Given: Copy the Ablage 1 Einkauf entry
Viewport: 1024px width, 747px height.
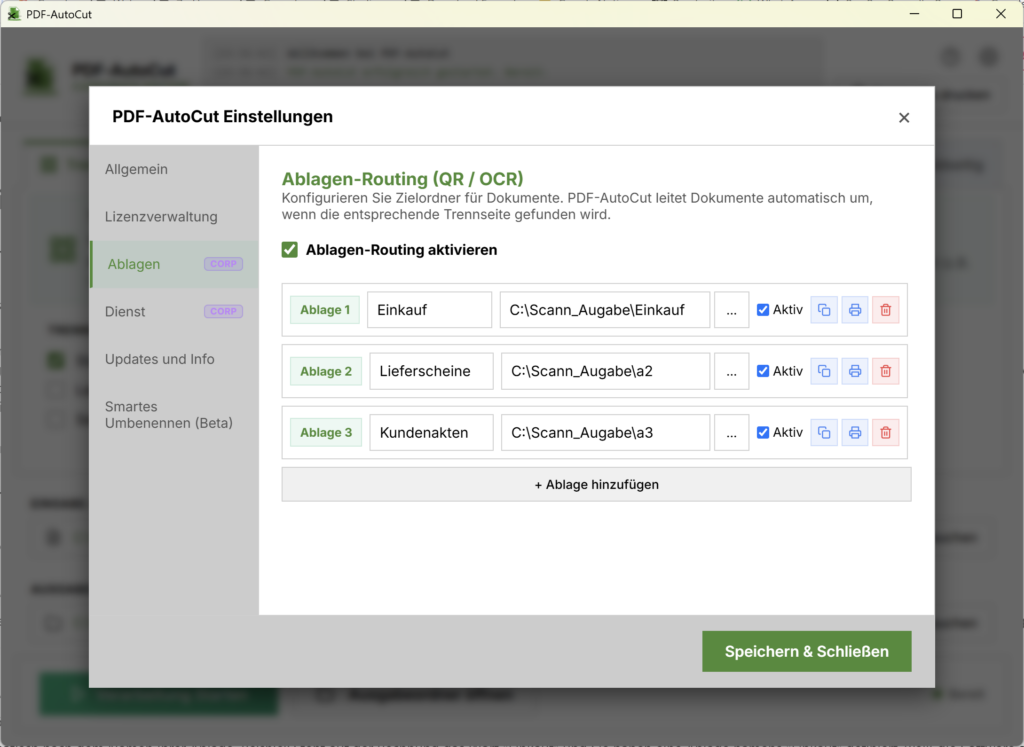Looking at the screenshot, I should tap(824, 310).
